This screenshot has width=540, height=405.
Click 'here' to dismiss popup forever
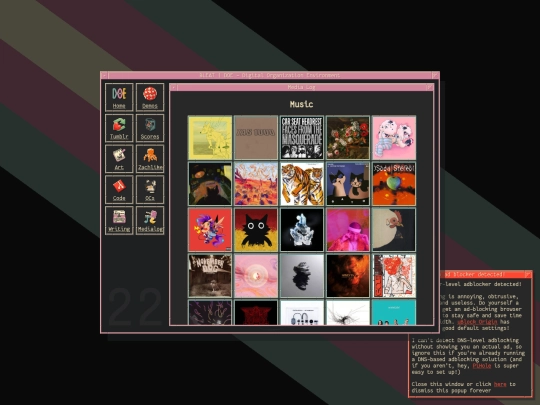500,384
